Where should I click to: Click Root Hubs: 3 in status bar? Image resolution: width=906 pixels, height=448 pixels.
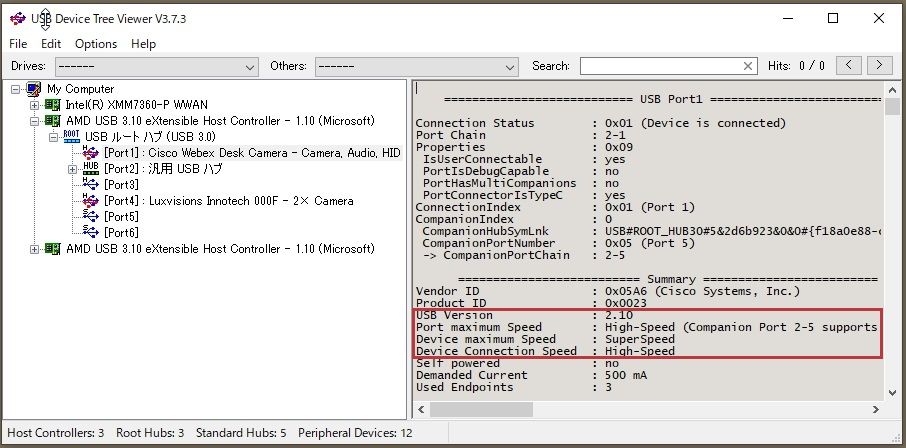[x=150, y=433]
